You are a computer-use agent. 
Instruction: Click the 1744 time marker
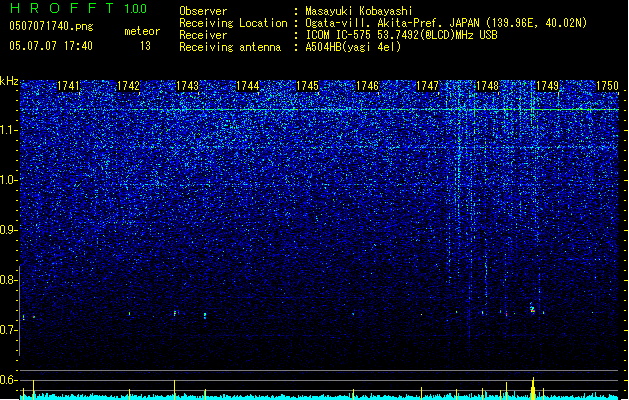[x=248, y=86]
